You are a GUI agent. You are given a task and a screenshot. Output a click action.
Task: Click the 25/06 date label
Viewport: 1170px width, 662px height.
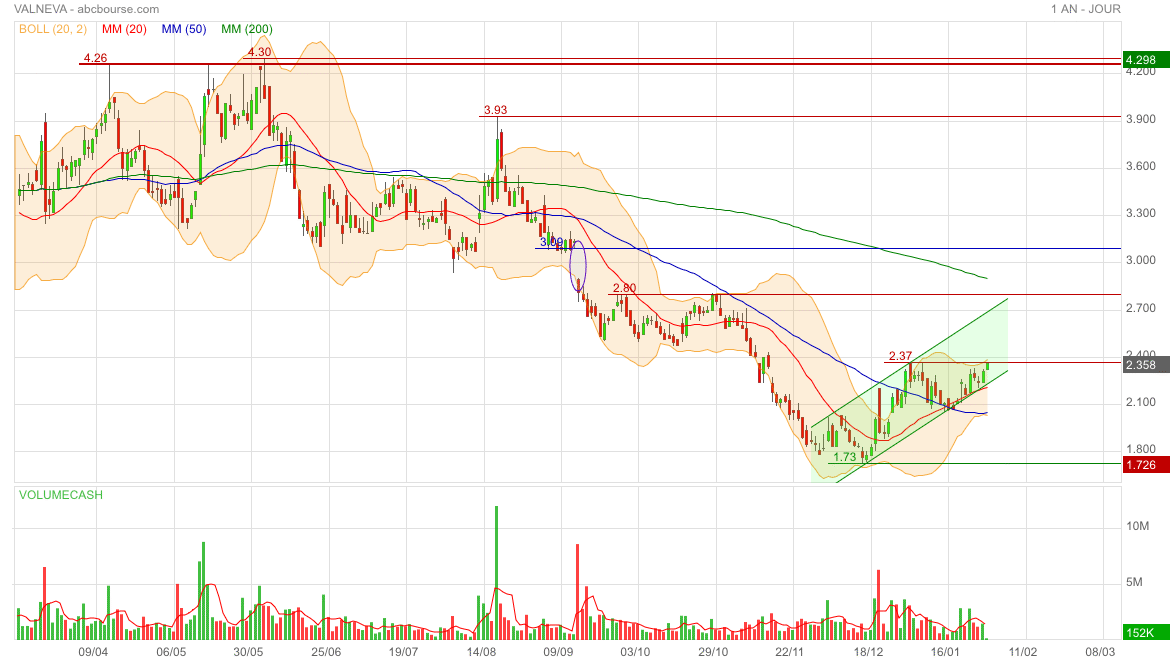tap(326, 652)
